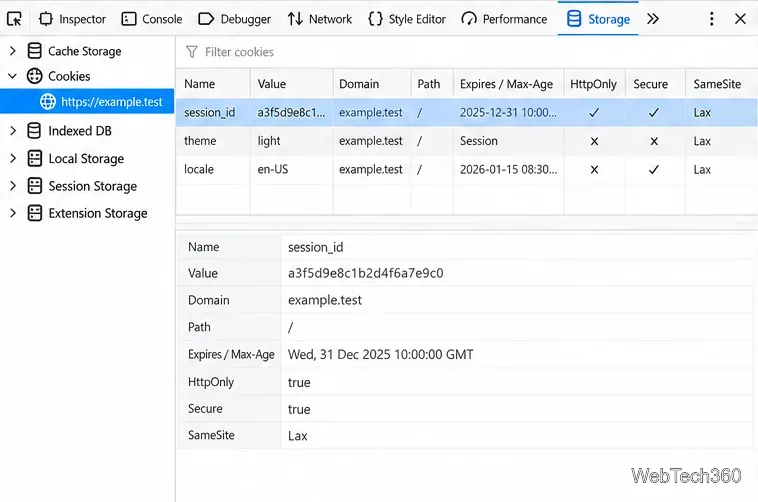Select the Storage tab

[x=598, y=19]
